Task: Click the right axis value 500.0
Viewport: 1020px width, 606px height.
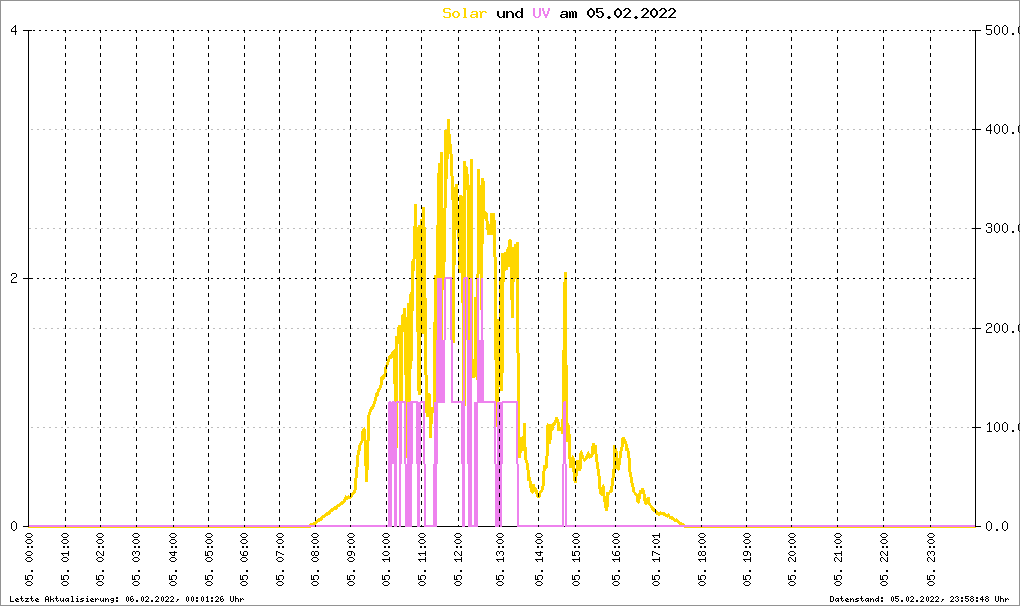Action: point(997,30)
